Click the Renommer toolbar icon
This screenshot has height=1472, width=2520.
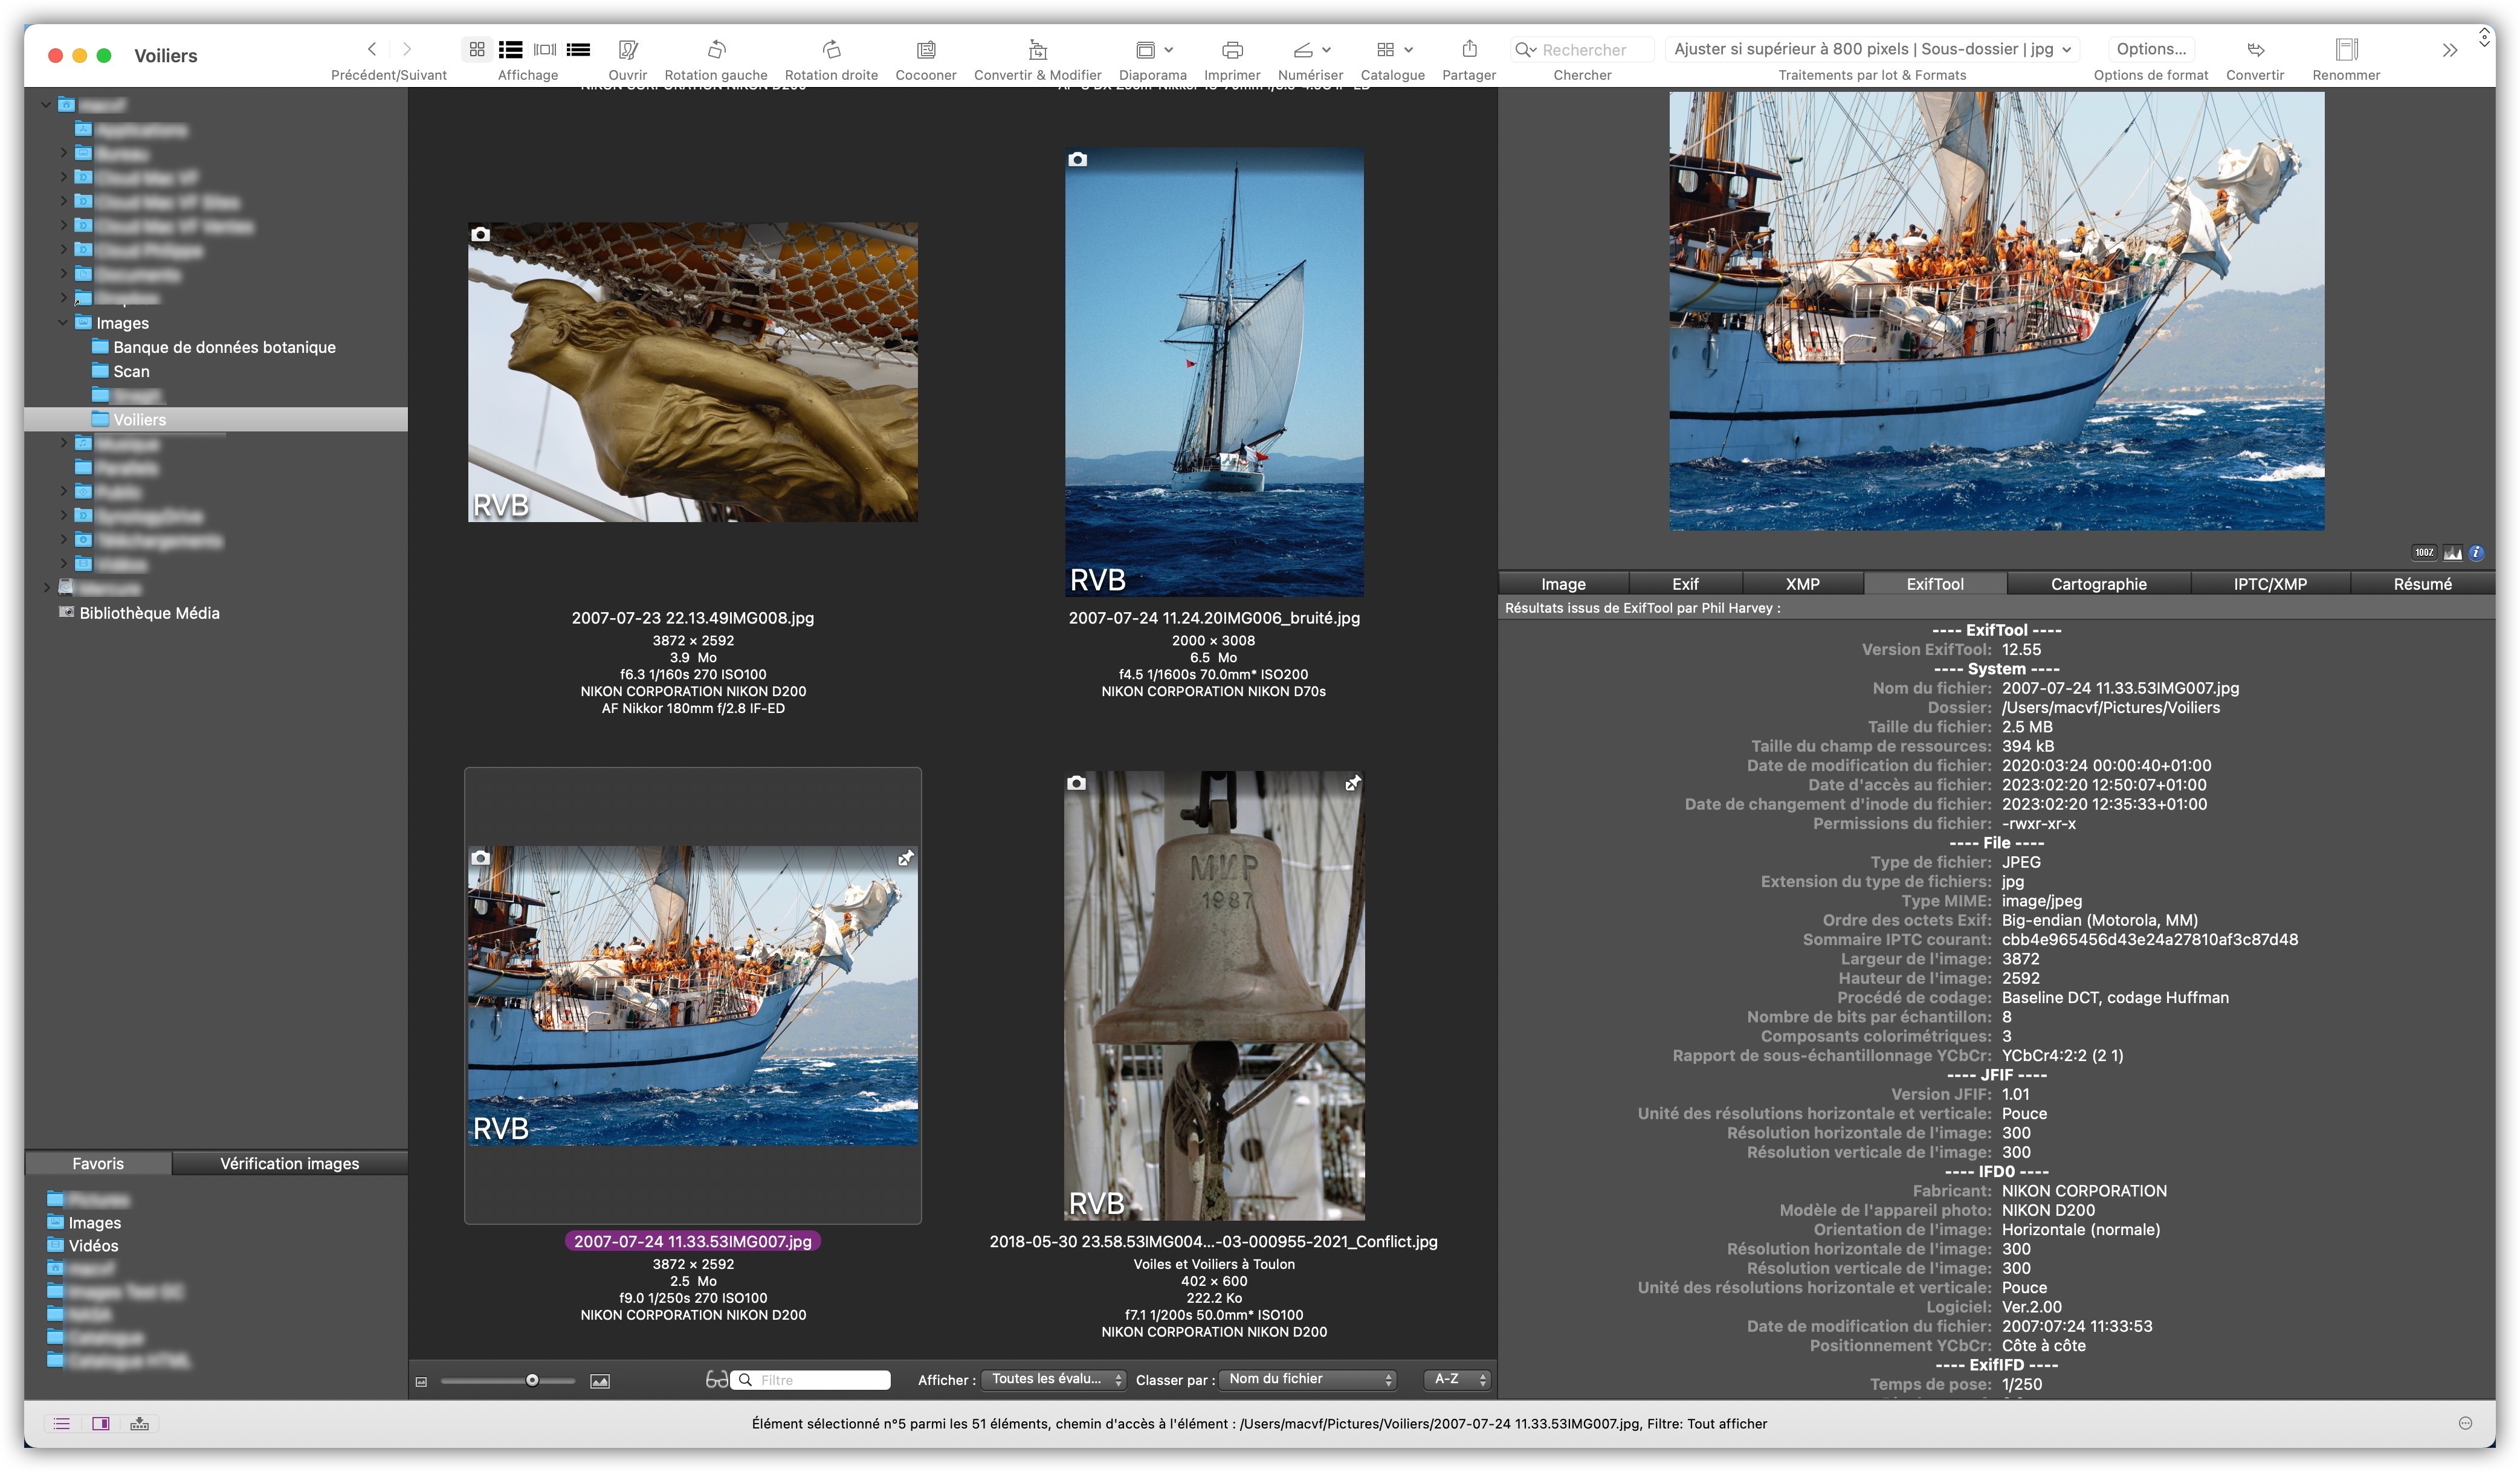(2346, 49)
